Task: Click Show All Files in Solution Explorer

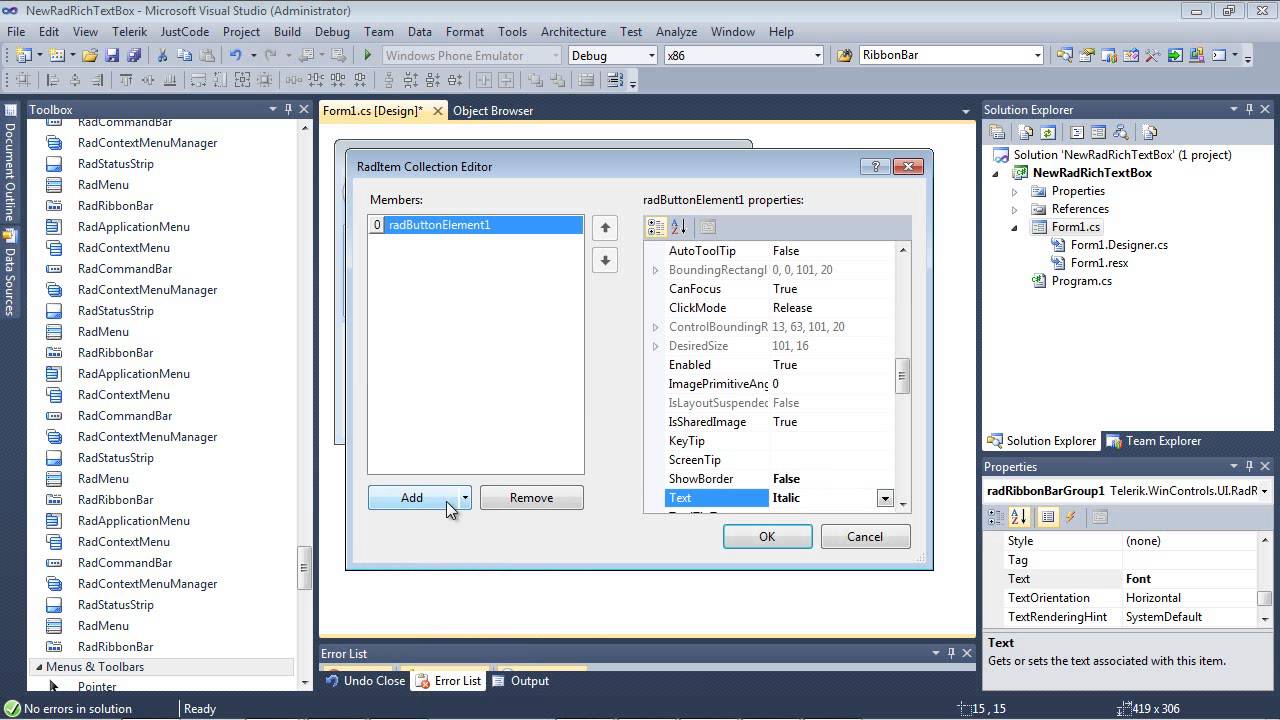Action: click(1026, 132)
